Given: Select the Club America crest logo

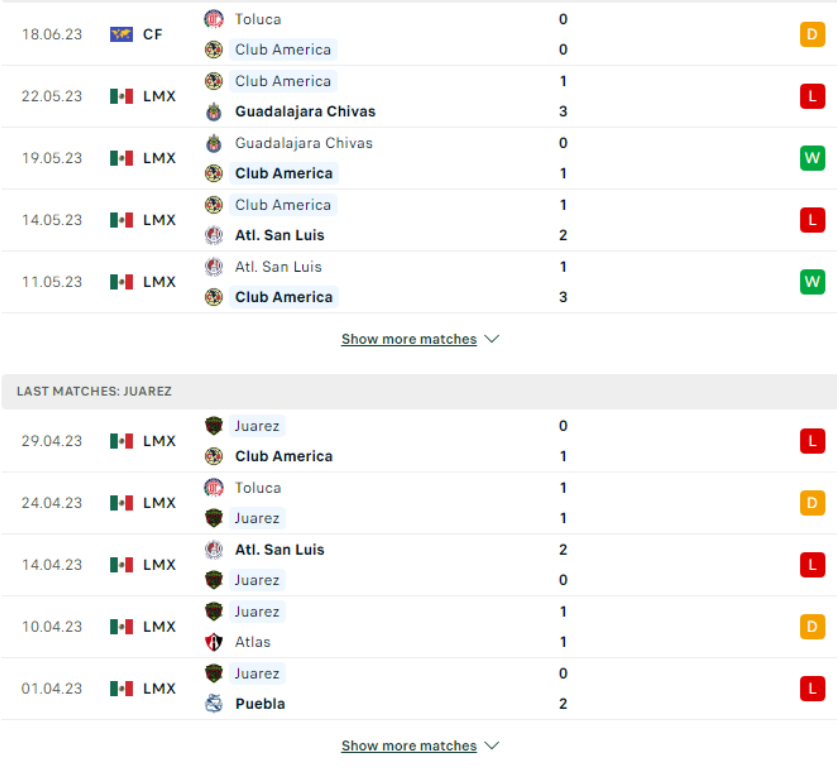Looking at the screenshot, I should 212,49.
